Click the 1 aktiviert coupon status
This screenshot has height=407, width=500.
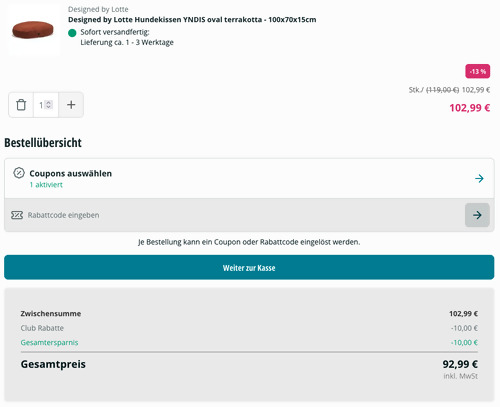(x=46, y=185)
